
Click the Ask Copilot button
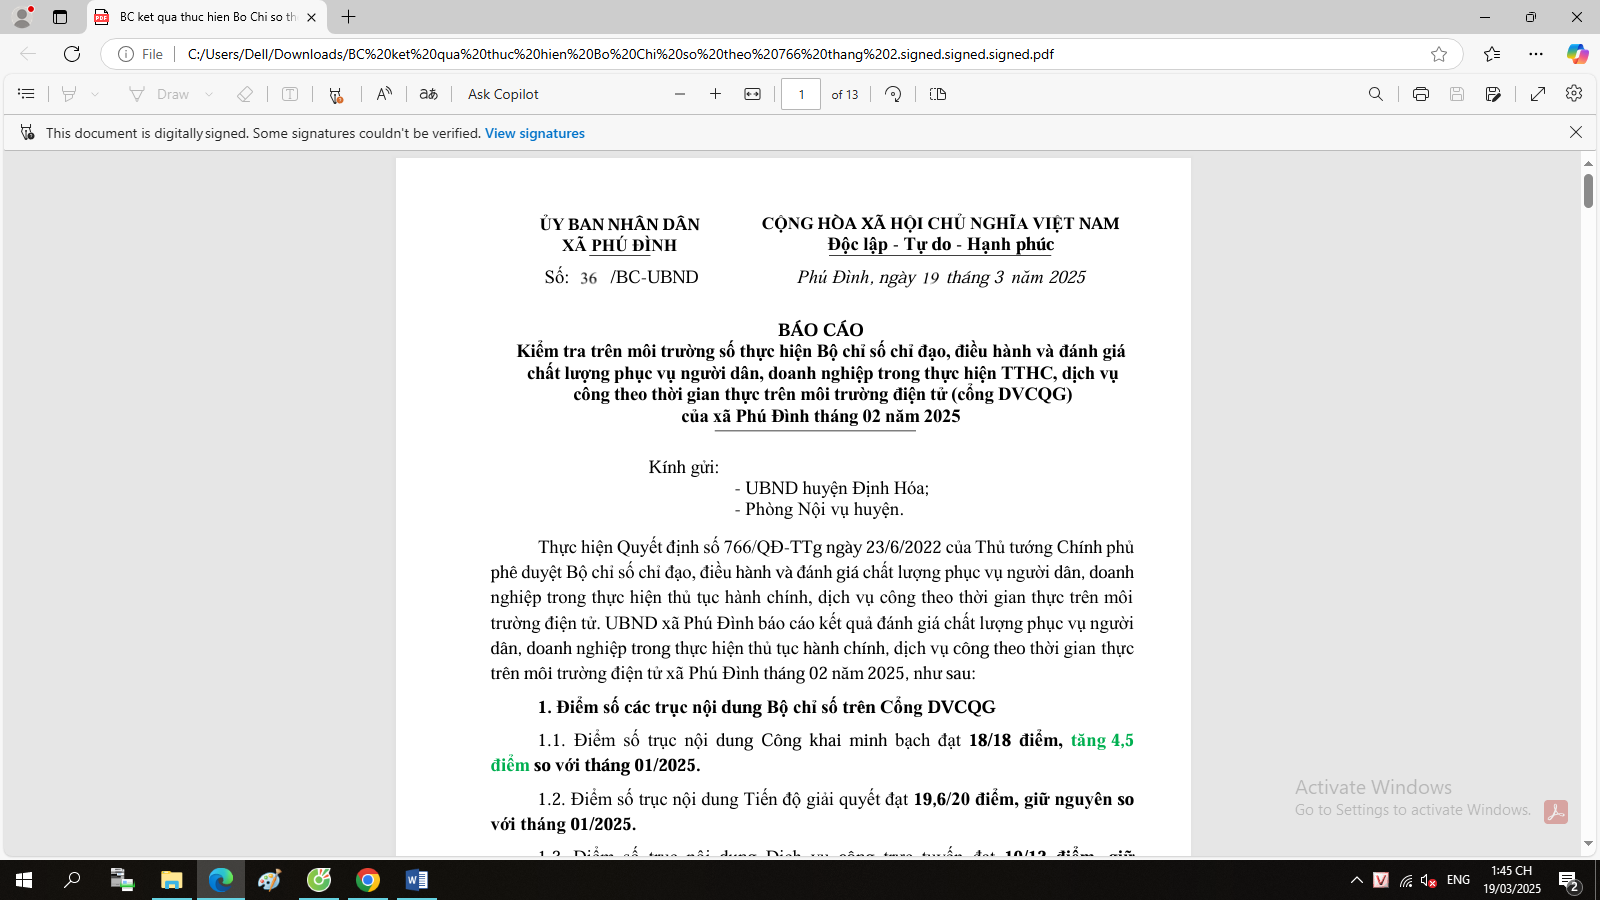(x=503, y=94)
